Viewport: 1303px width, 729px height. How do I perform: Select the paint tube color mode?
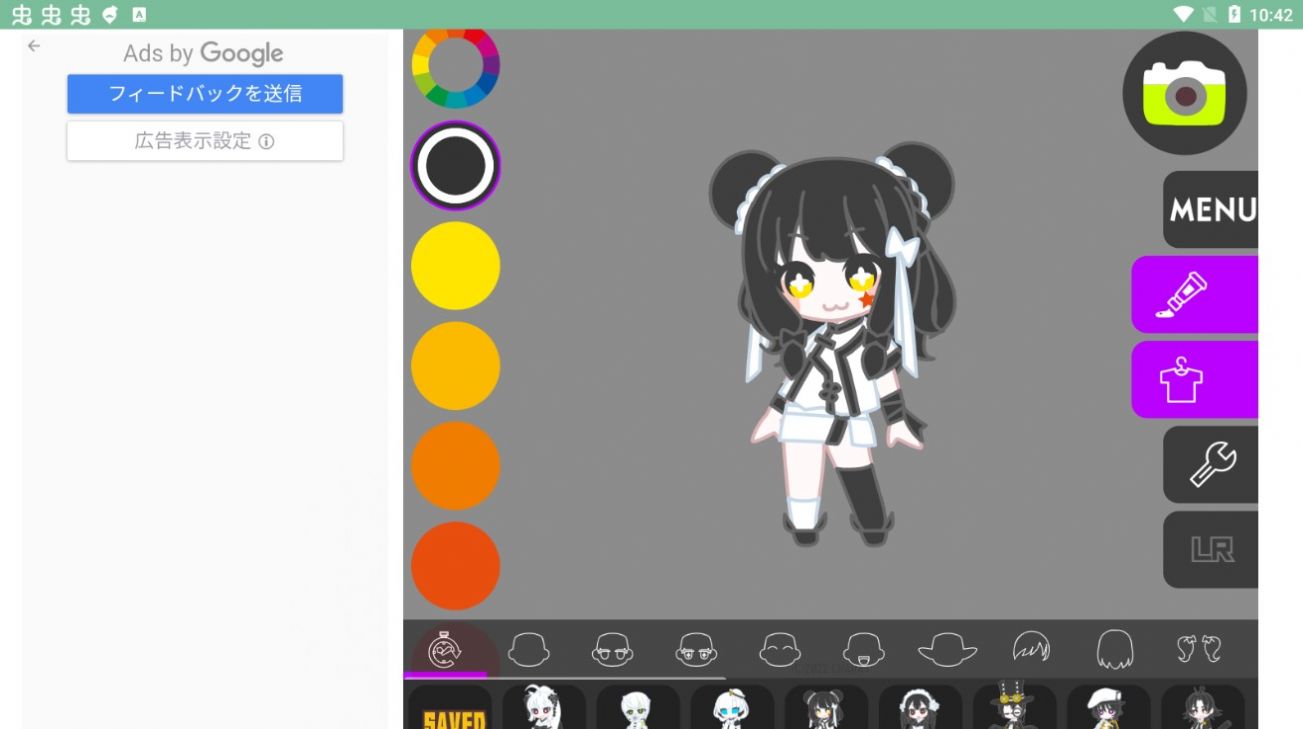point(1194,294)
